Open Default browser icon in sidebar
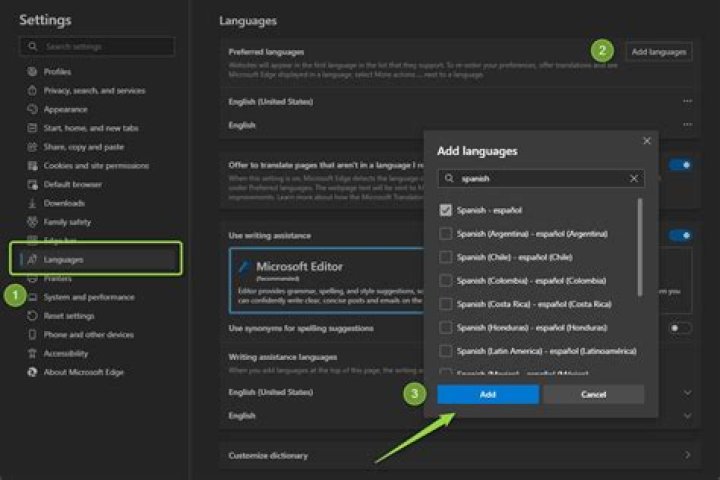 [32, 185]
